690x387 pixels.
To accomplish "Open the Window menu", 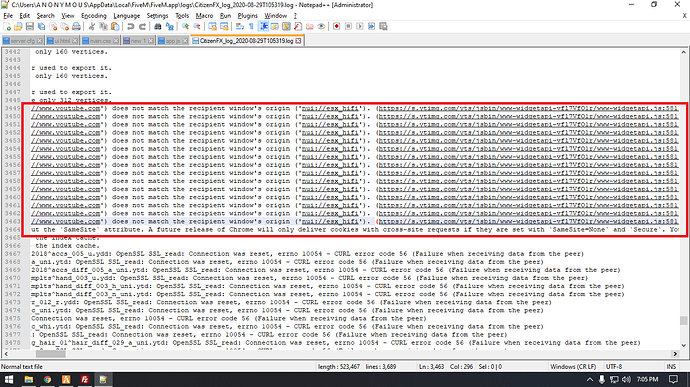I will click(x=275, y=15).
